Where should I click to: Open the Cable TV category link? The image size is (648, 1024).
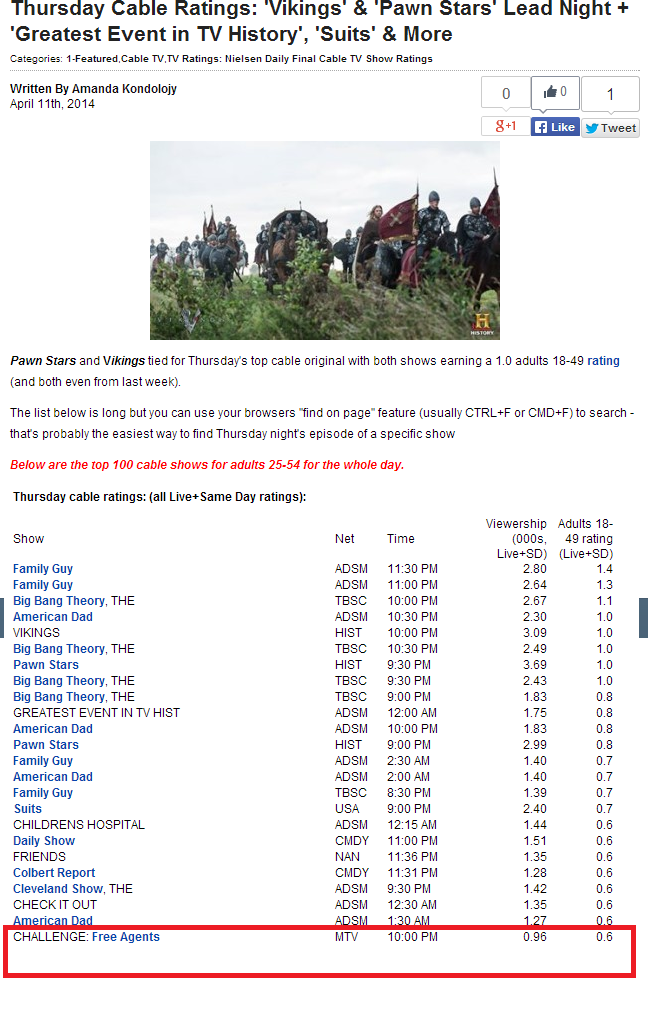point(143,59)
